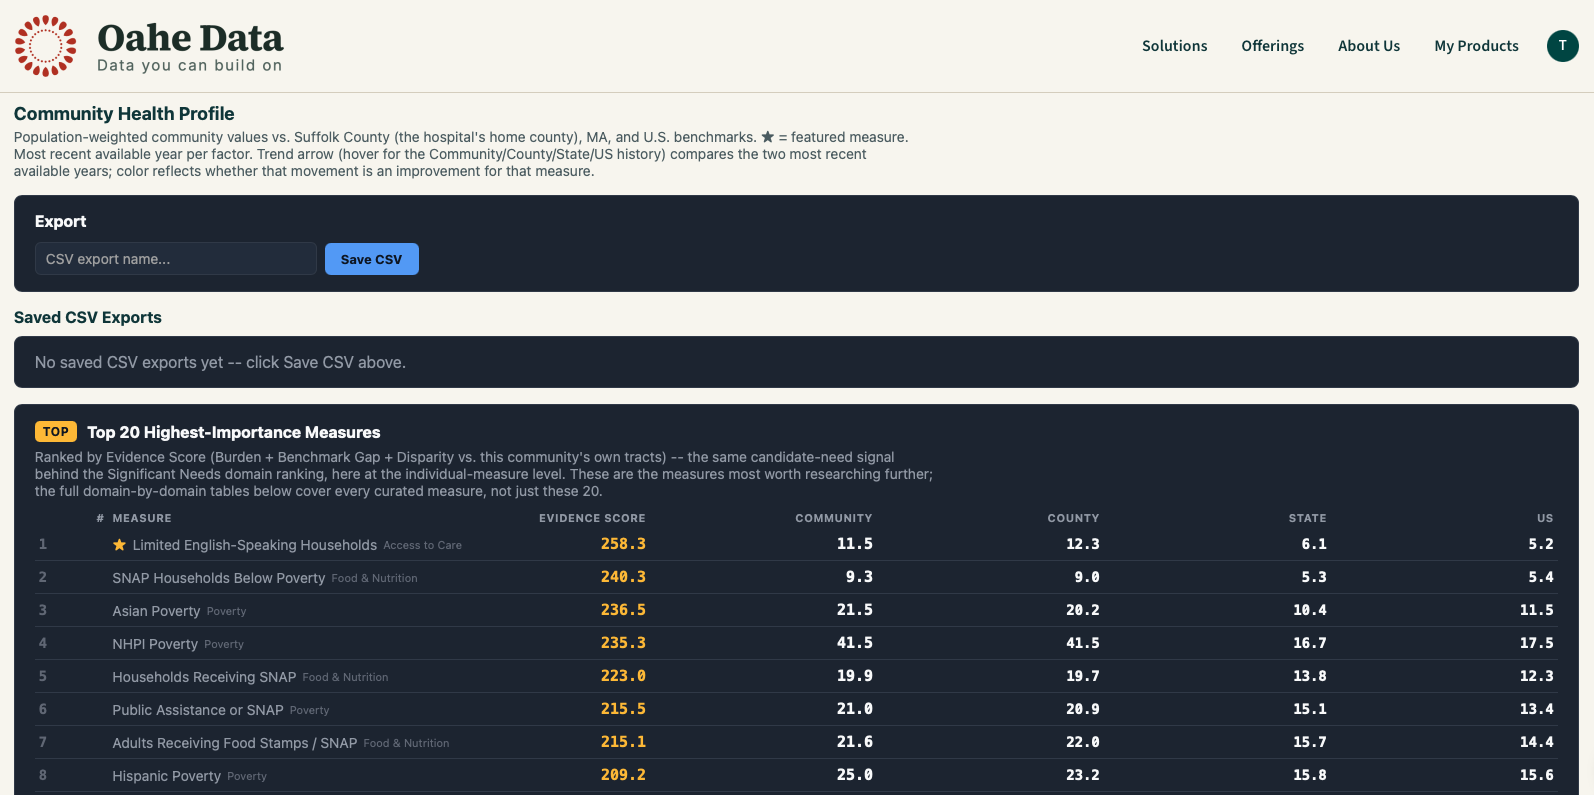Click the US column header
Viewport: 1594px width, 795px height.
click(1545, 518)
